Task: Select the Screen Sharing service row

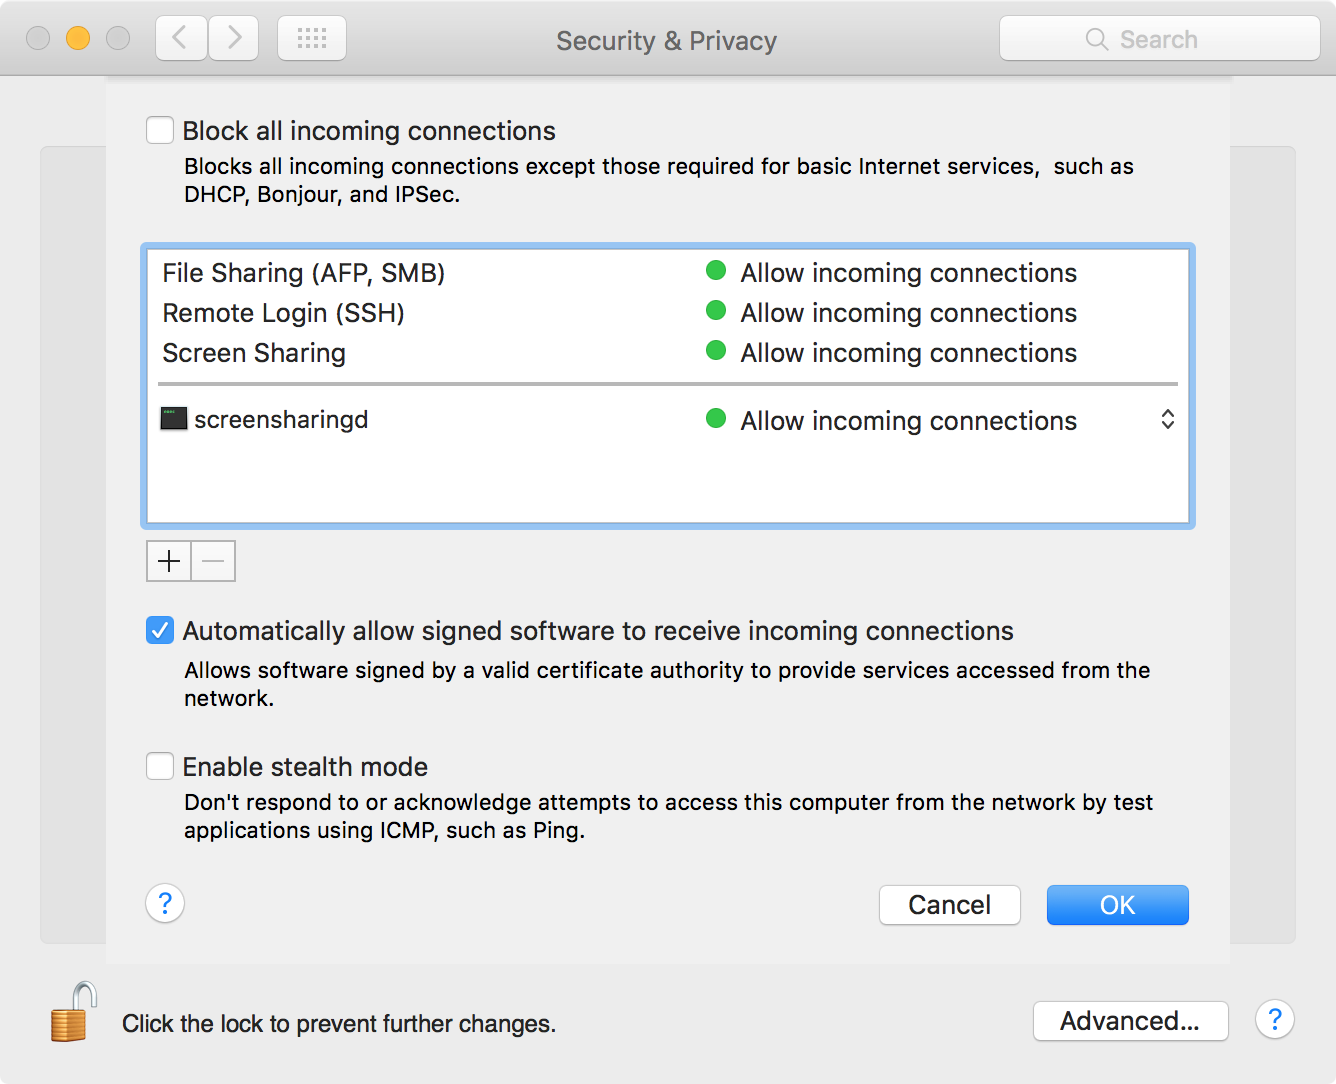Action: point(254,353)
